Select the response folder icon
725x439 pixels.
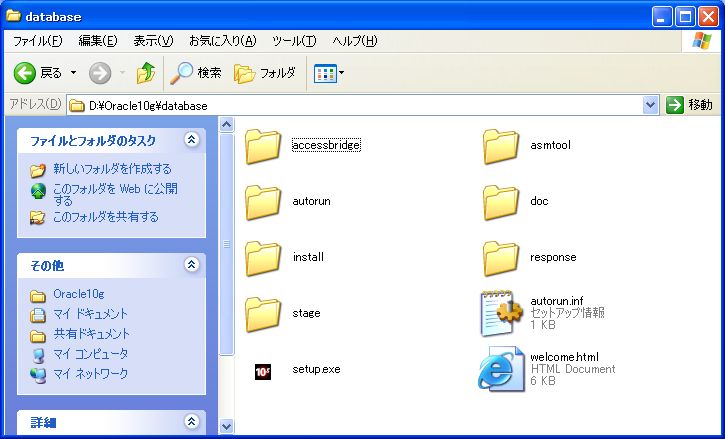[500, 258]
